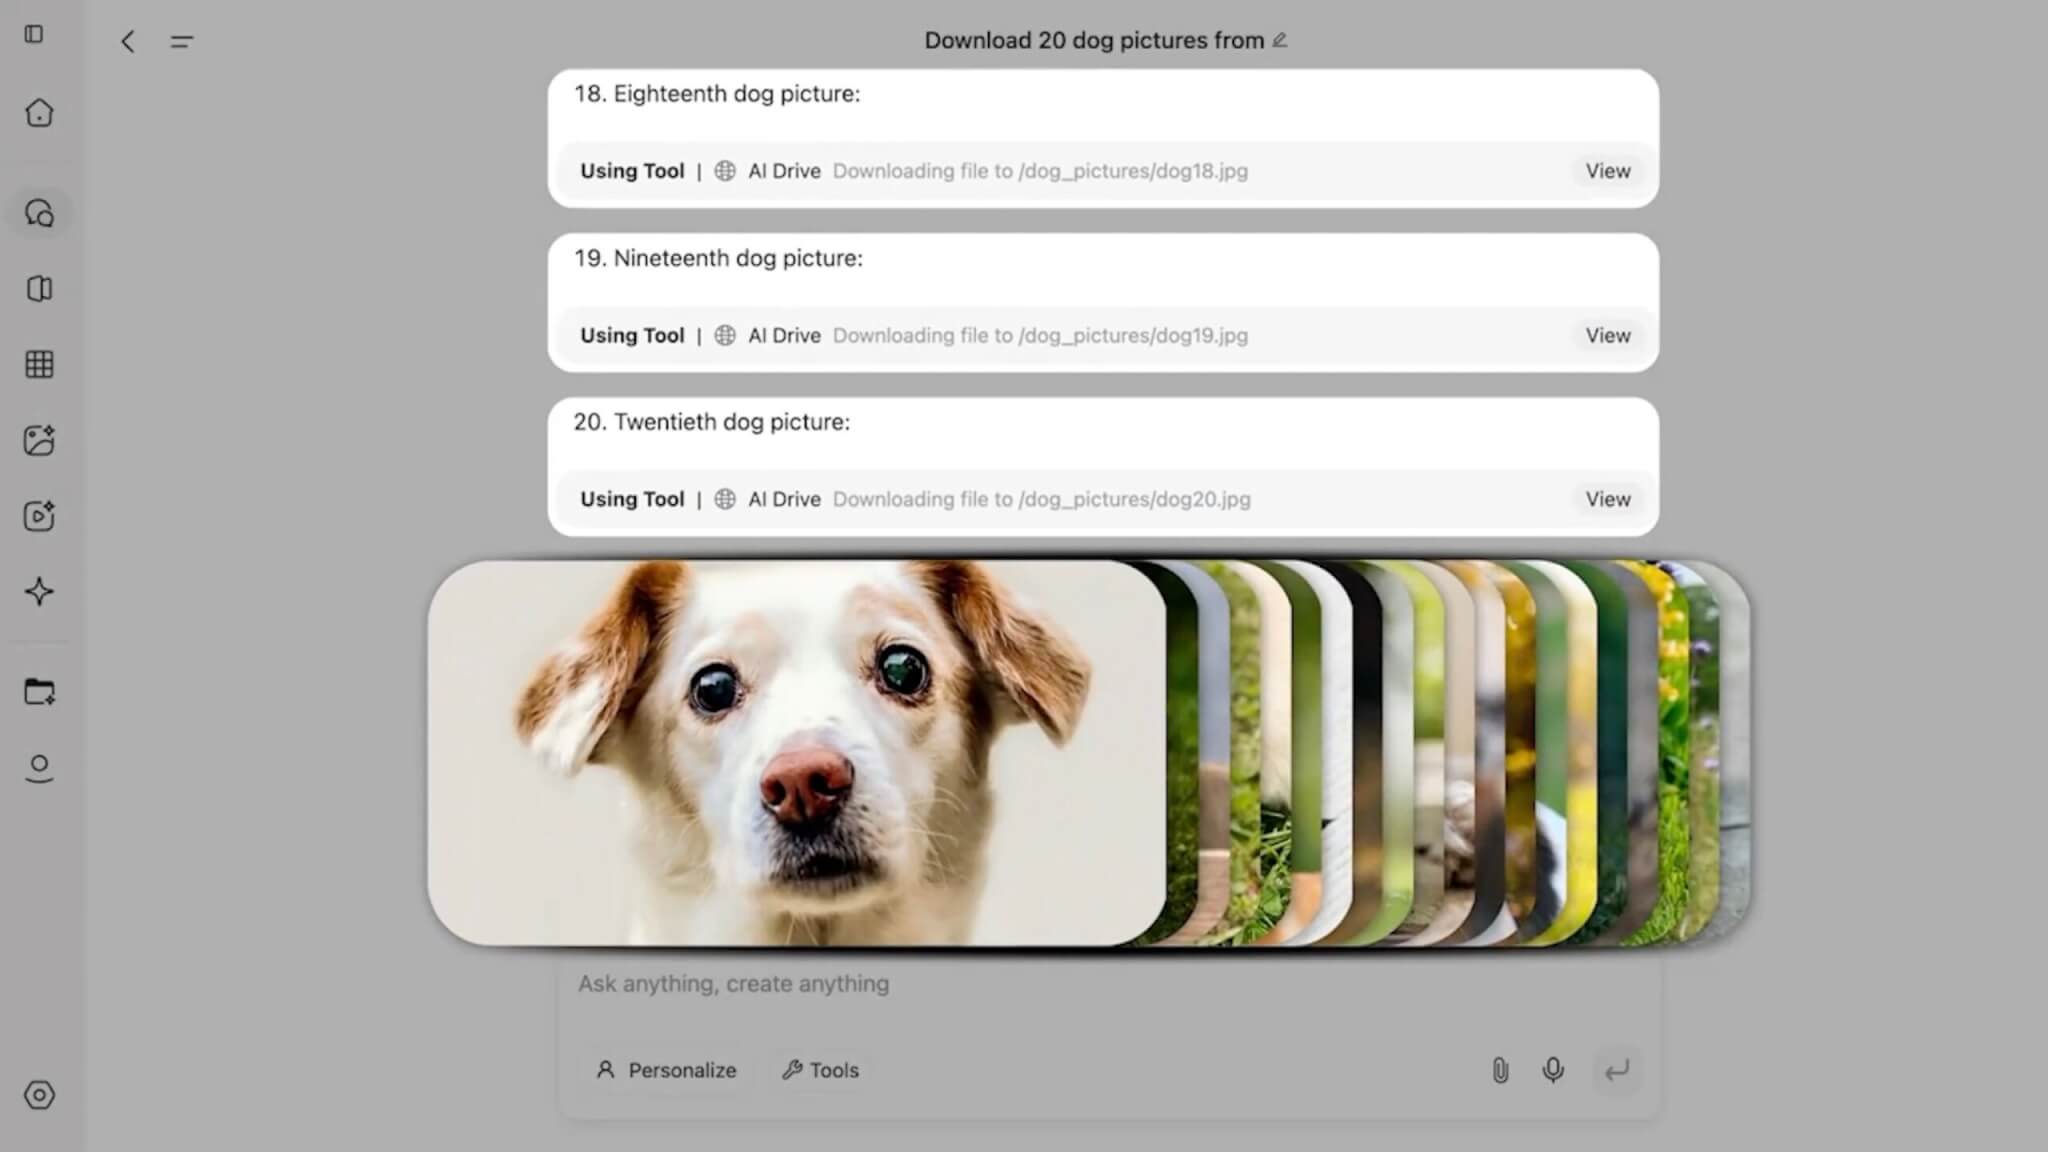Click globe icon in dog19.jpg row
This screenshot has height=1152, width=2048.
(725, 336)
